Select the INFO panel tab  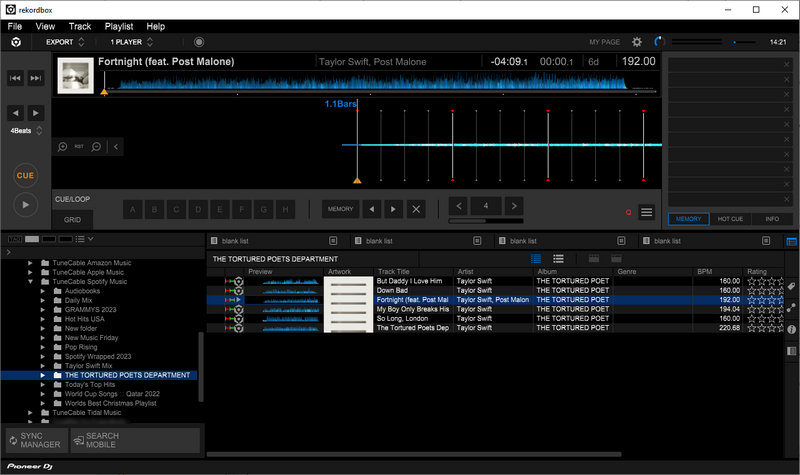point(772,218)
